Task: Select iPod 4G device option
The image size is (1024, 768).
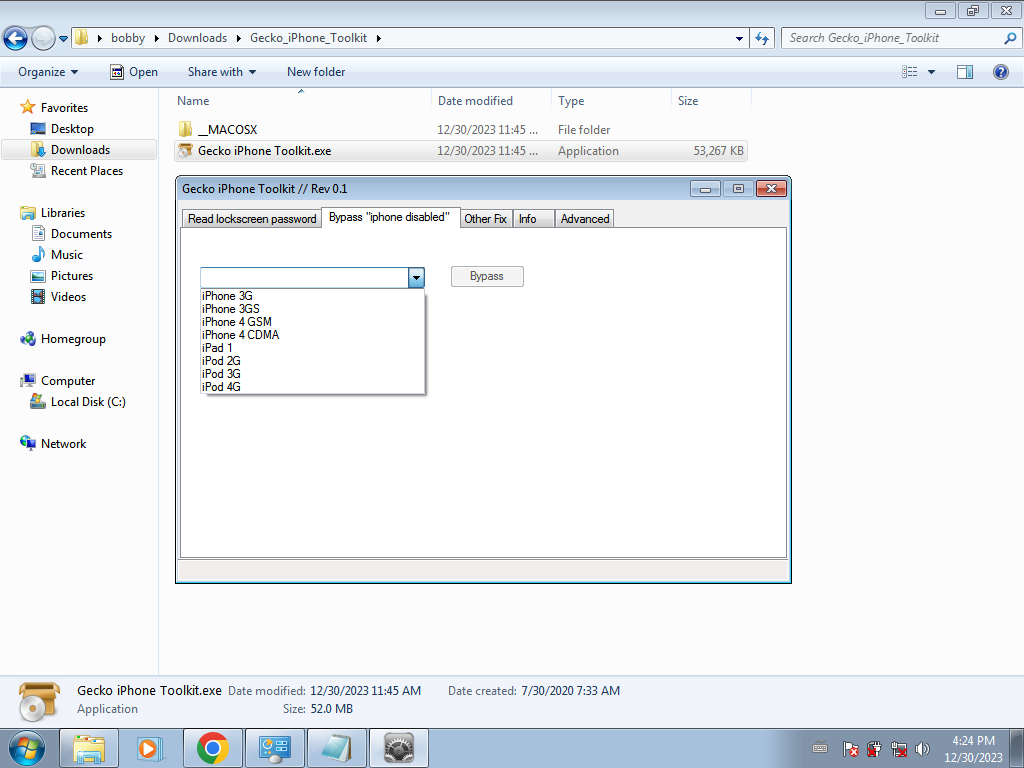Action: 313,387
